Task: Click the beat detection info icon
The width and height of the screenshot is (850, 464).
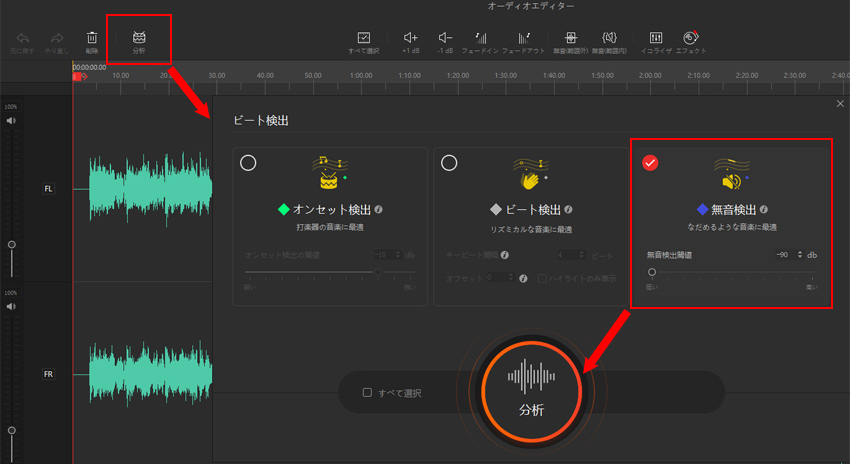Action: pyautogui.click(x=568, y=209)
